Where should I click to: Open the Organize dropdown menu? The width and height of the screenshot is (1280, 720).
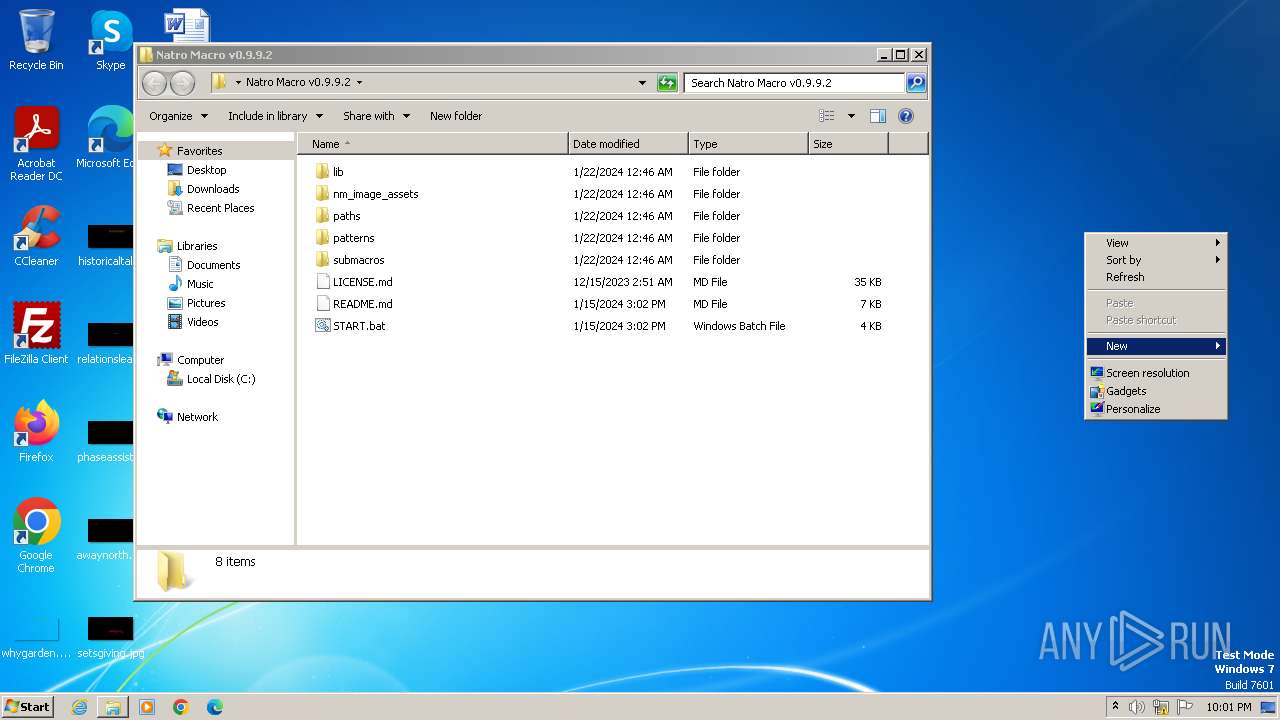coord(179,116)
